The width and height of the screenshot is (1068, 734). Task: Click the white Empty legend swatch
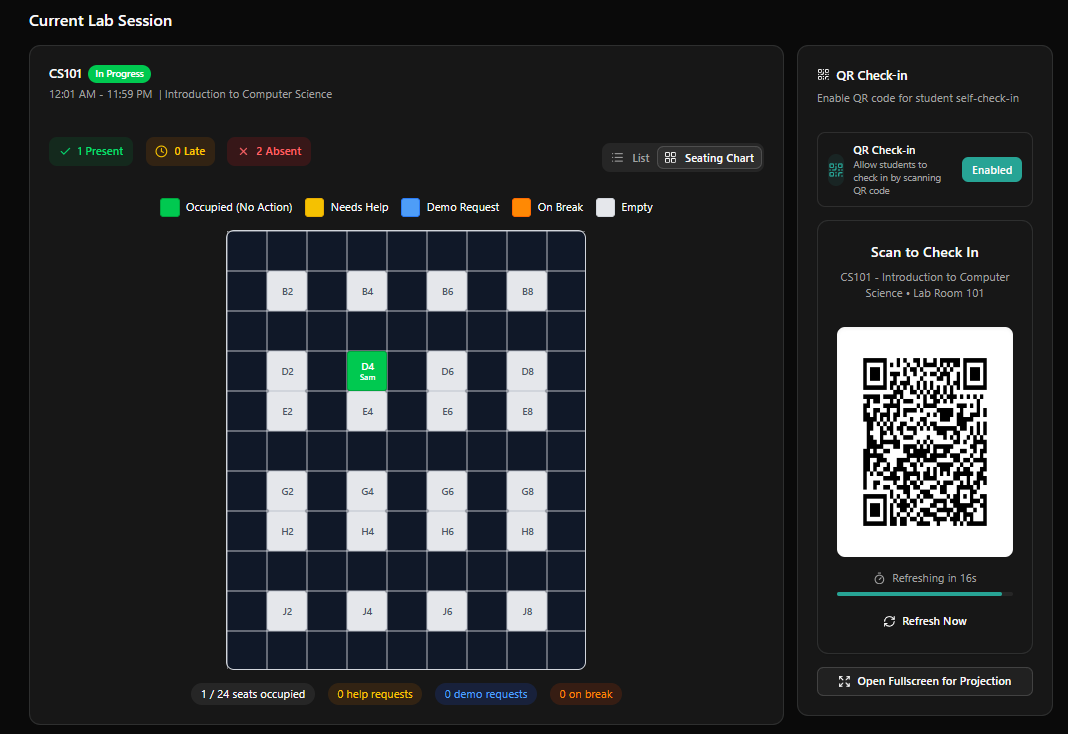(x=606, y=208)
